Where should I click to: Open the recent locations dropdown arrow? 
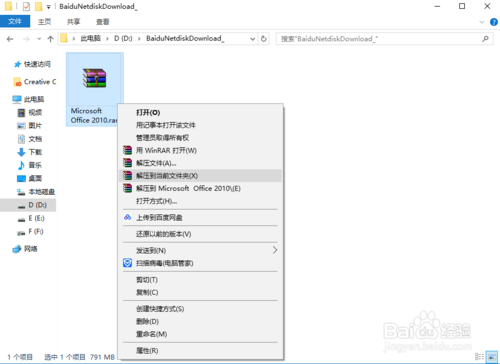tap(39, 39)
